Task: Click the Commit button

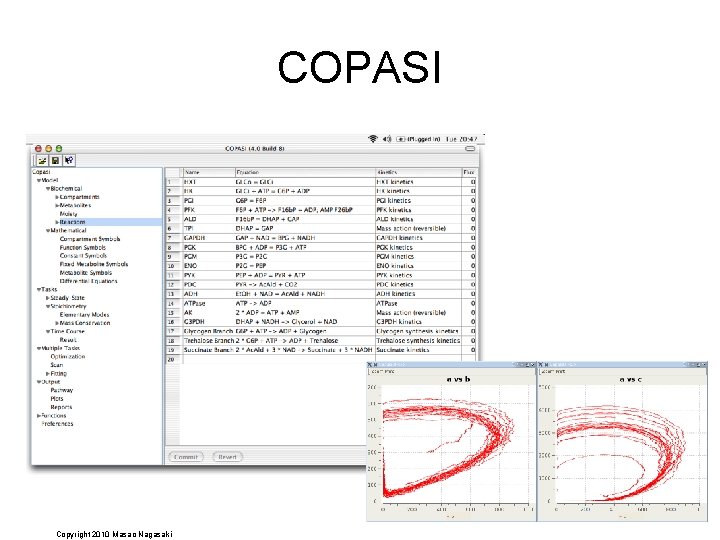Action: [x=186, y=457]
